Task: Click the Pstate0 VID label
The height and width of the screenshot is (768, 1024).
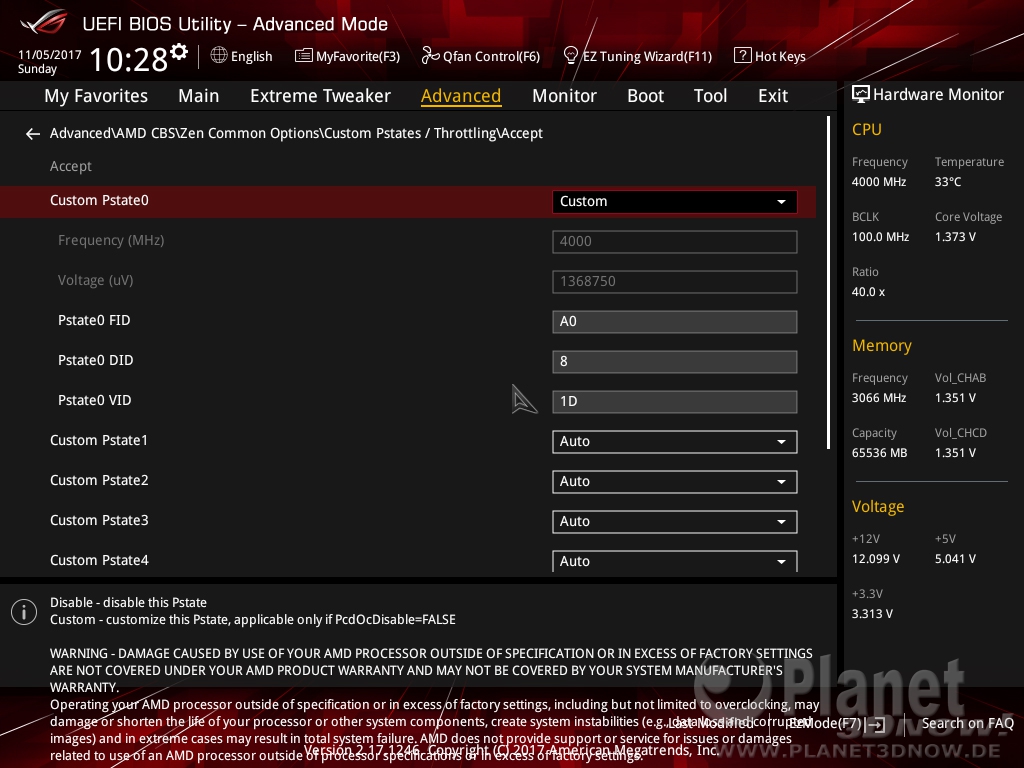Action: click(x=95, y=400)
